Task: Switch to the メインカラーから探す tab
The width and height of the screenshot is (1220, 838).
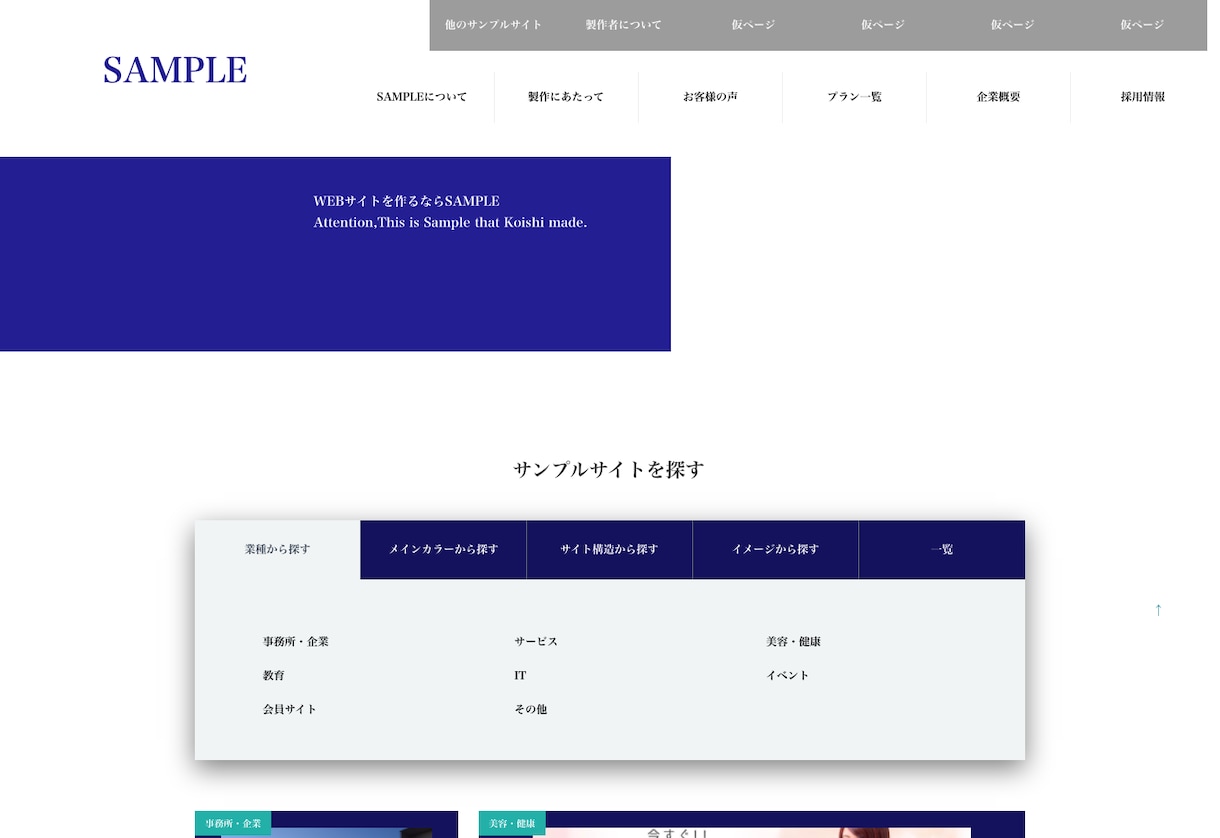Action: [443, 549]
